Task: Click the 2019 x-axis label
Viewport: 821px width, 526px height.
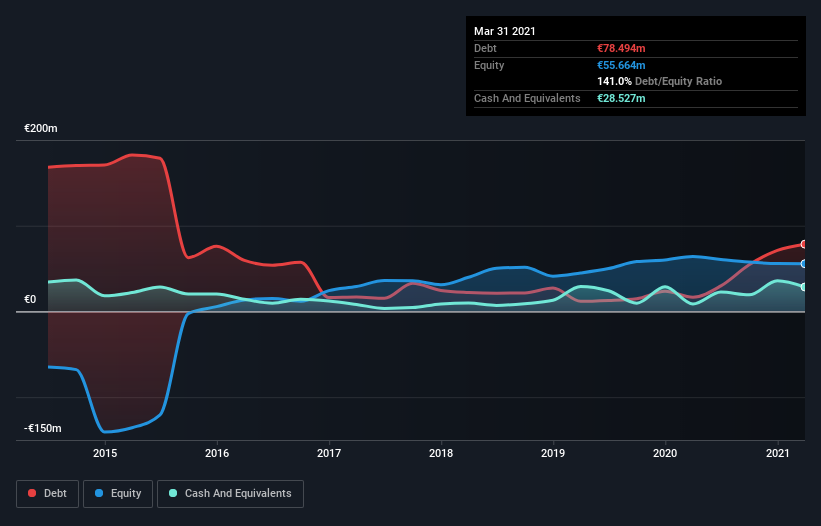Action: coord(553,453)
